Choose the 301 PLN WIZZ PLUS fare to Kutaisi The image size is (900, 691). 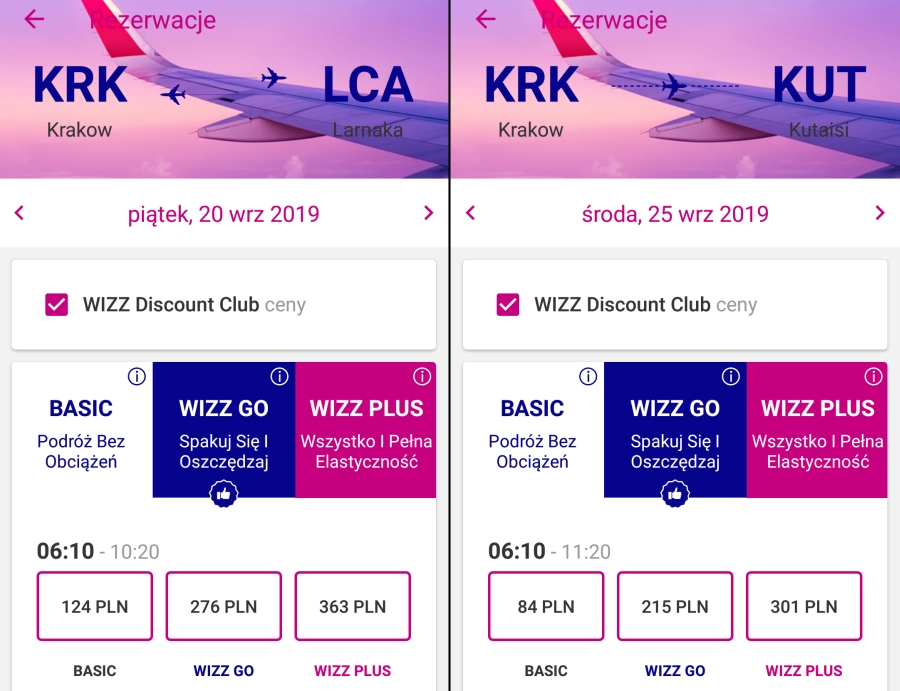[803, 606]
